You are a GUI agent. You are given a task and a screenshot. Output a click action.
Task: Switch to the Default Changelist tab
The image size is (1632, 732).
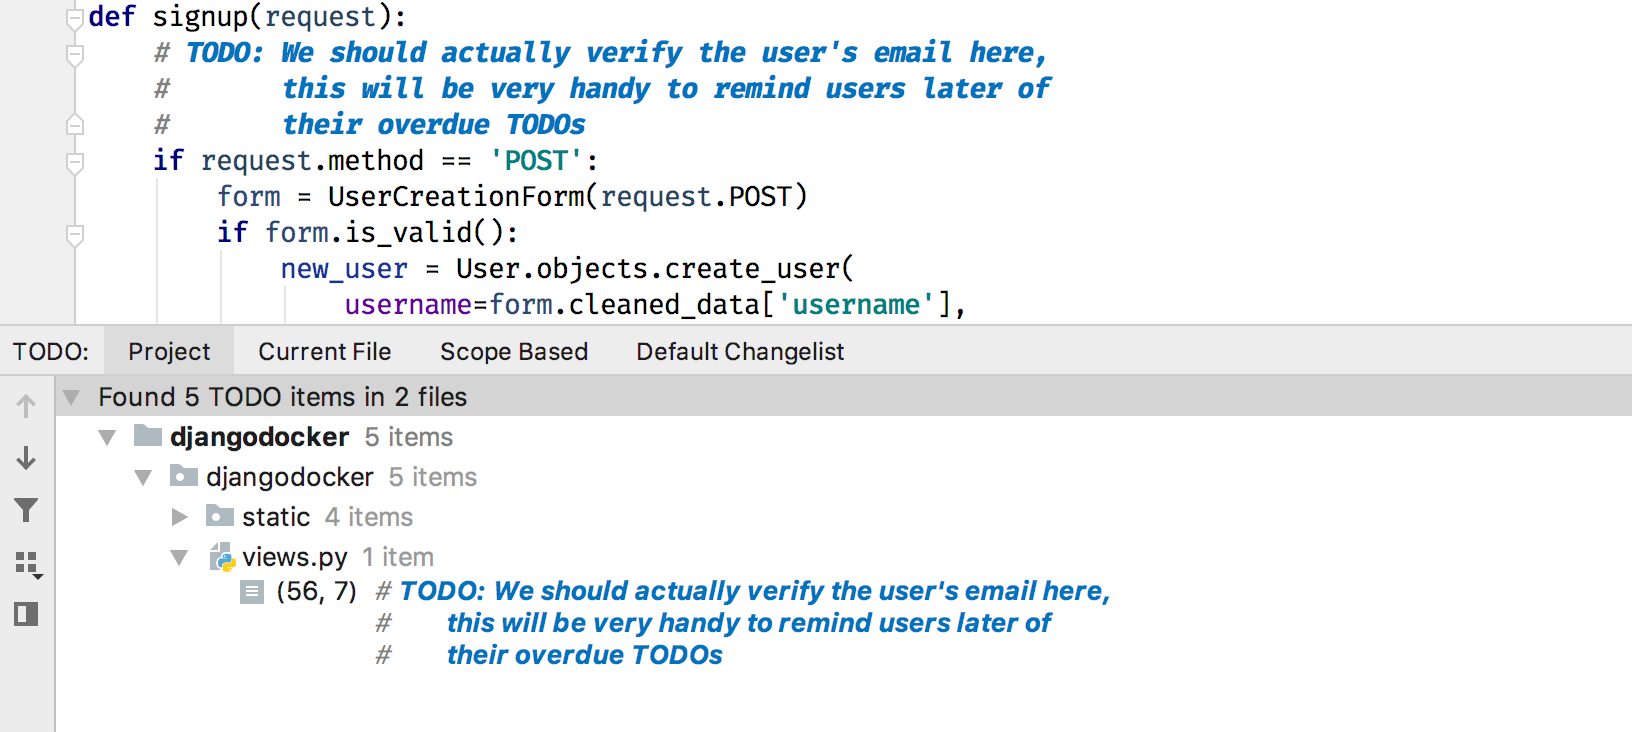pos(740,352)
